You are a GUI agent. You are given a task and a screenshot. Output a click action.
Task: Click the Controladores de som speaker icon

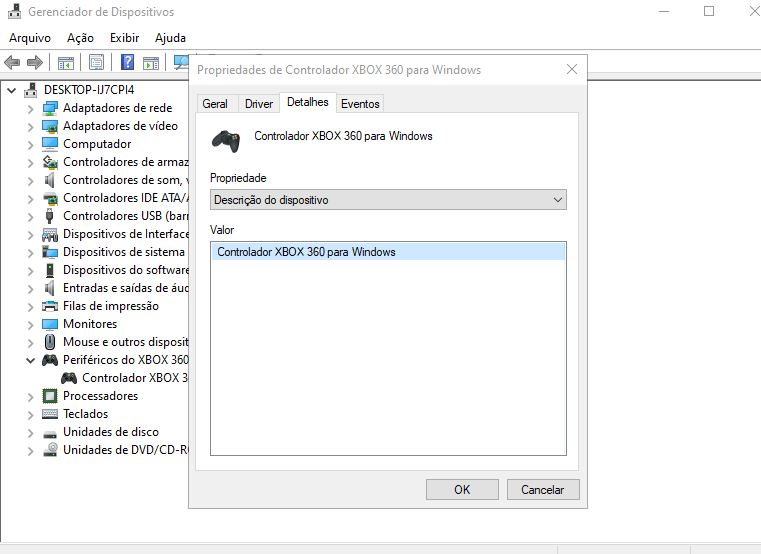click(49, 180)
